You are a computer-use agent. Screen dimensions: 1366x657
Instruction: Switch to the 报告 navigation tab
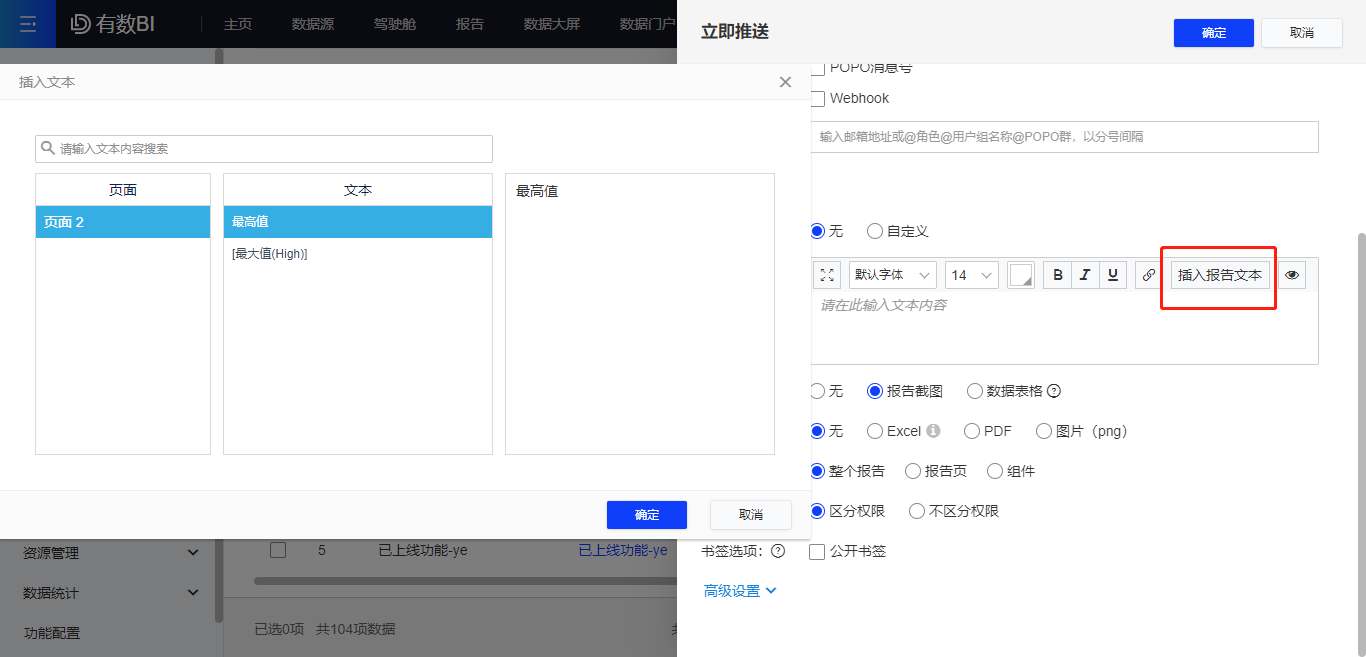click(469, 24)
